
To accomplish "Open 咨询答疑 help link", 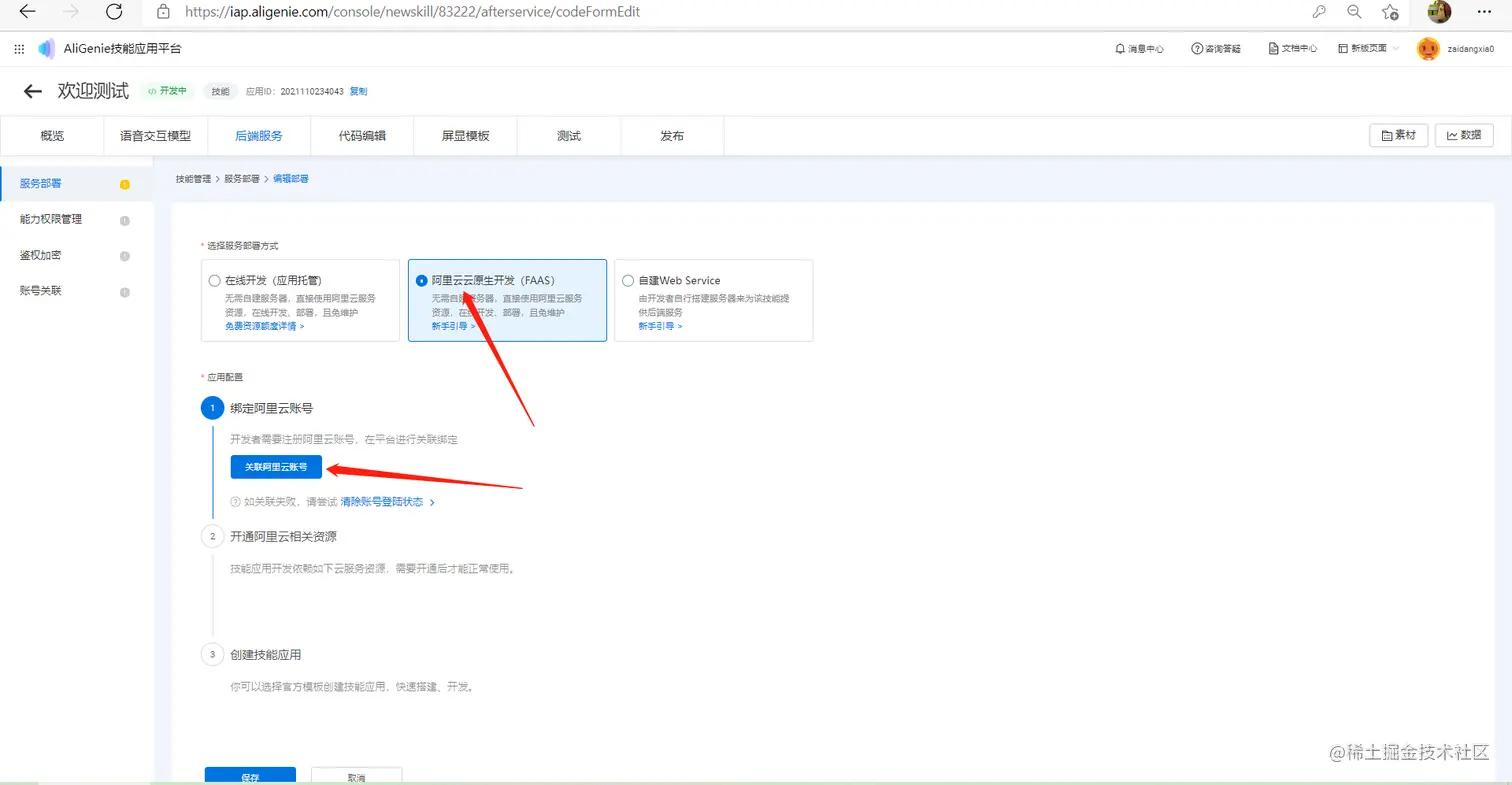I will tap(1216, 49).
